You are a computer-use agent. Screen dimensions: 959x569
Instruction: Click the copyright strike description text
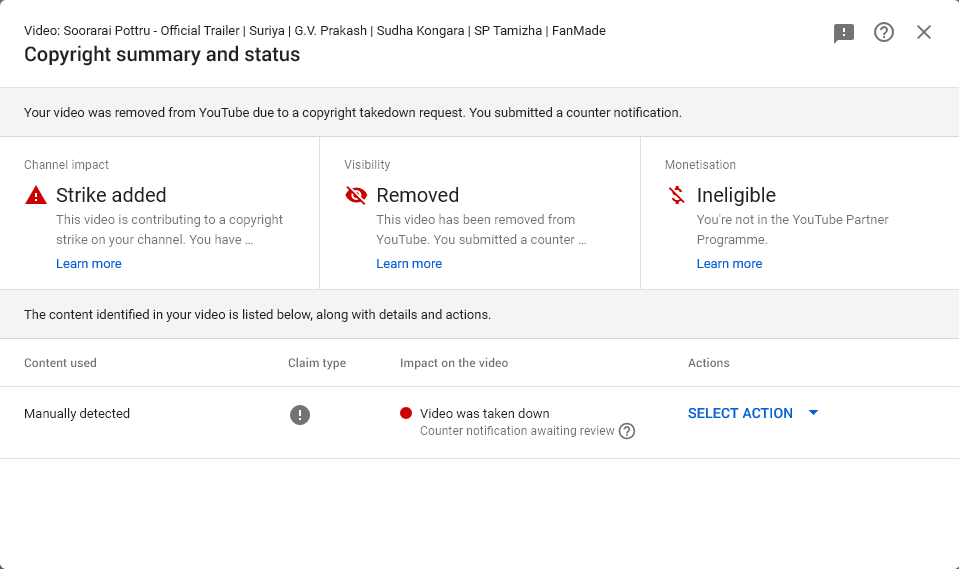pos(169,229)
